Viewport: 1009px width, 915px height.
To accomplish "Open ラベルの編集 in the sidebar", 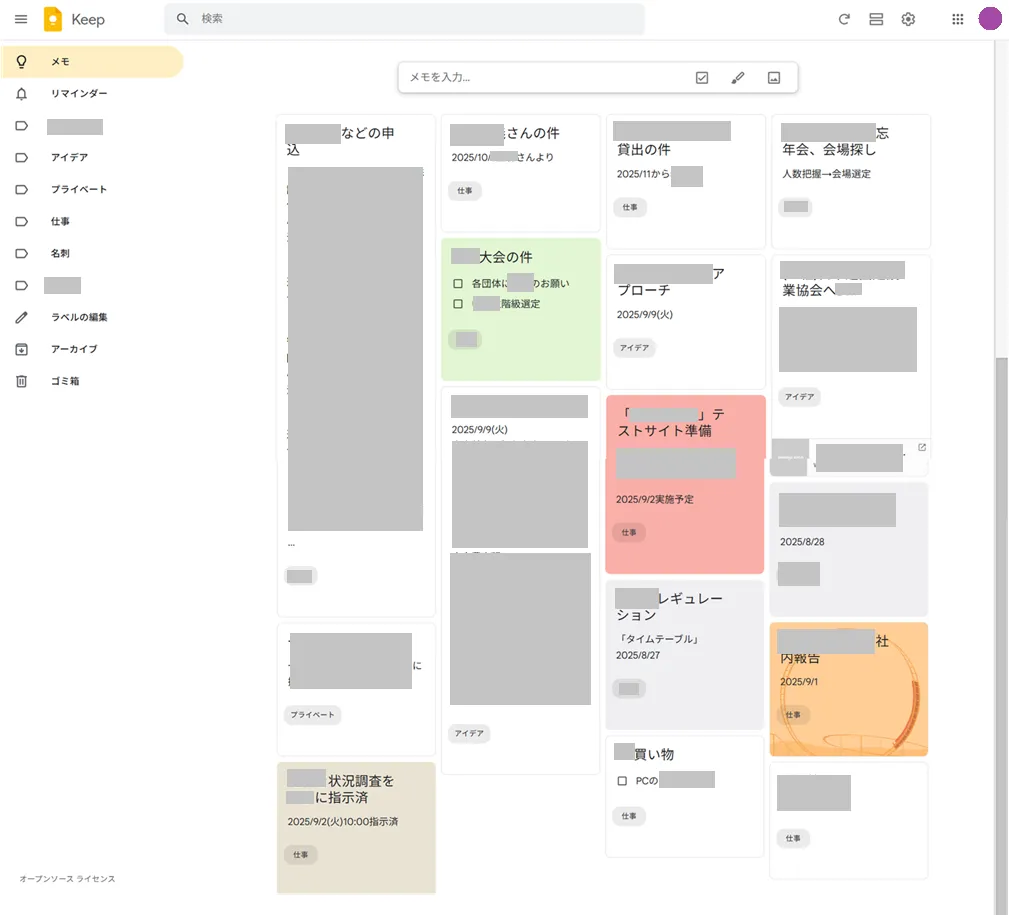I will 79,318.
